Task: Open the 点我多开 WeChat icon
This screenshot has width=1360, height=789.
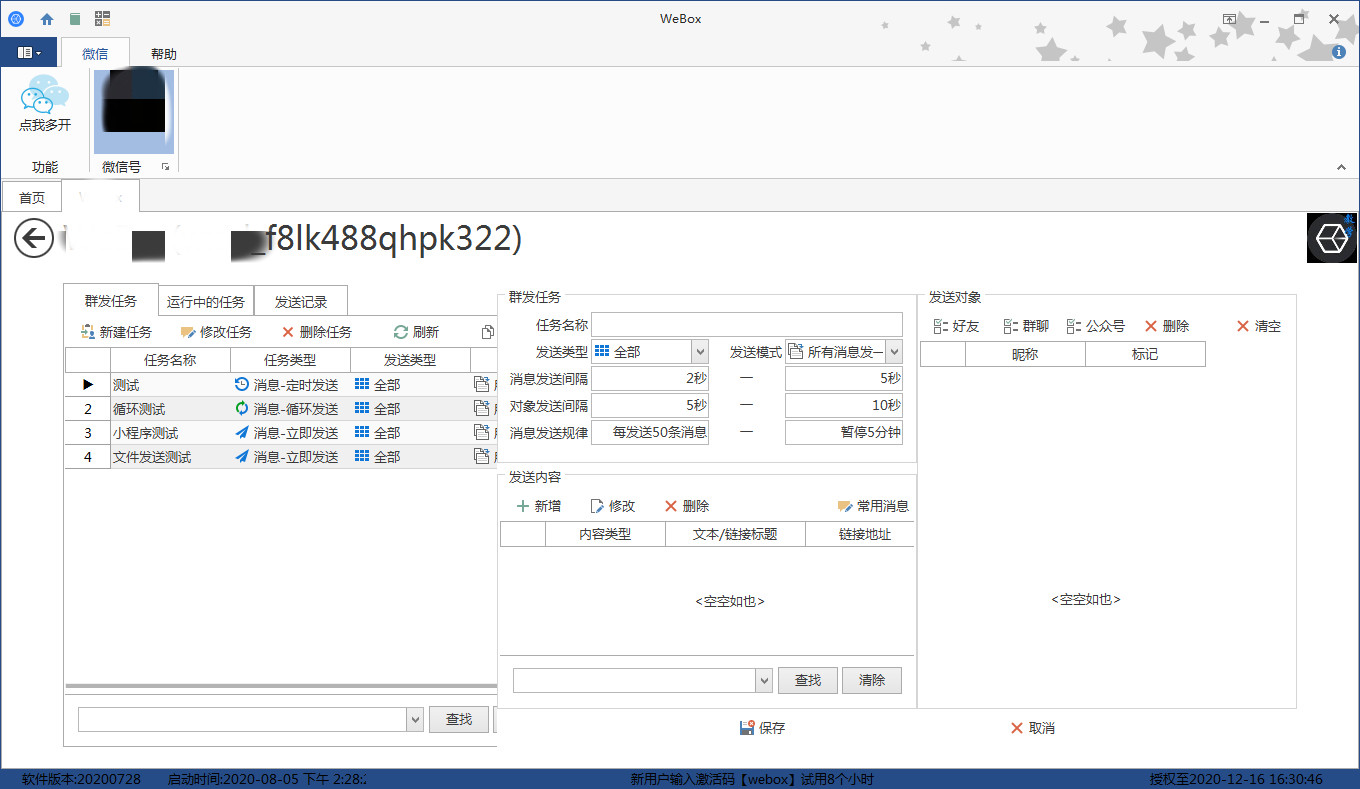Action: (x=45, y=104)
